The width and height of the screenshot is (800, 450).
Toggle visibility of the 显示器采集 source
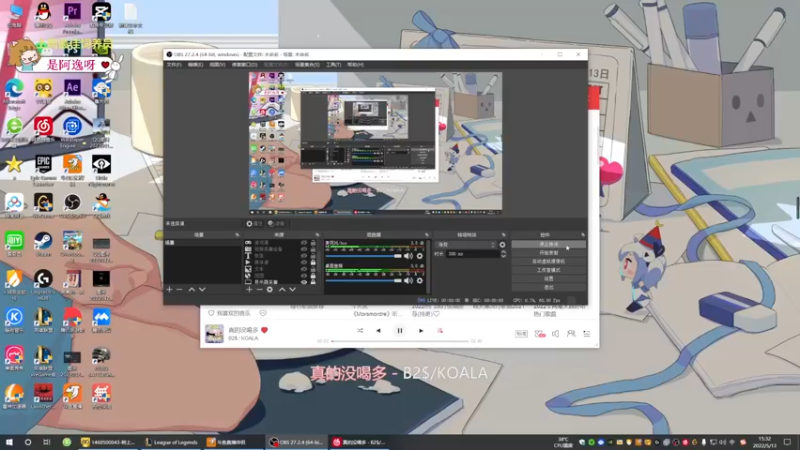click(304, 282)
